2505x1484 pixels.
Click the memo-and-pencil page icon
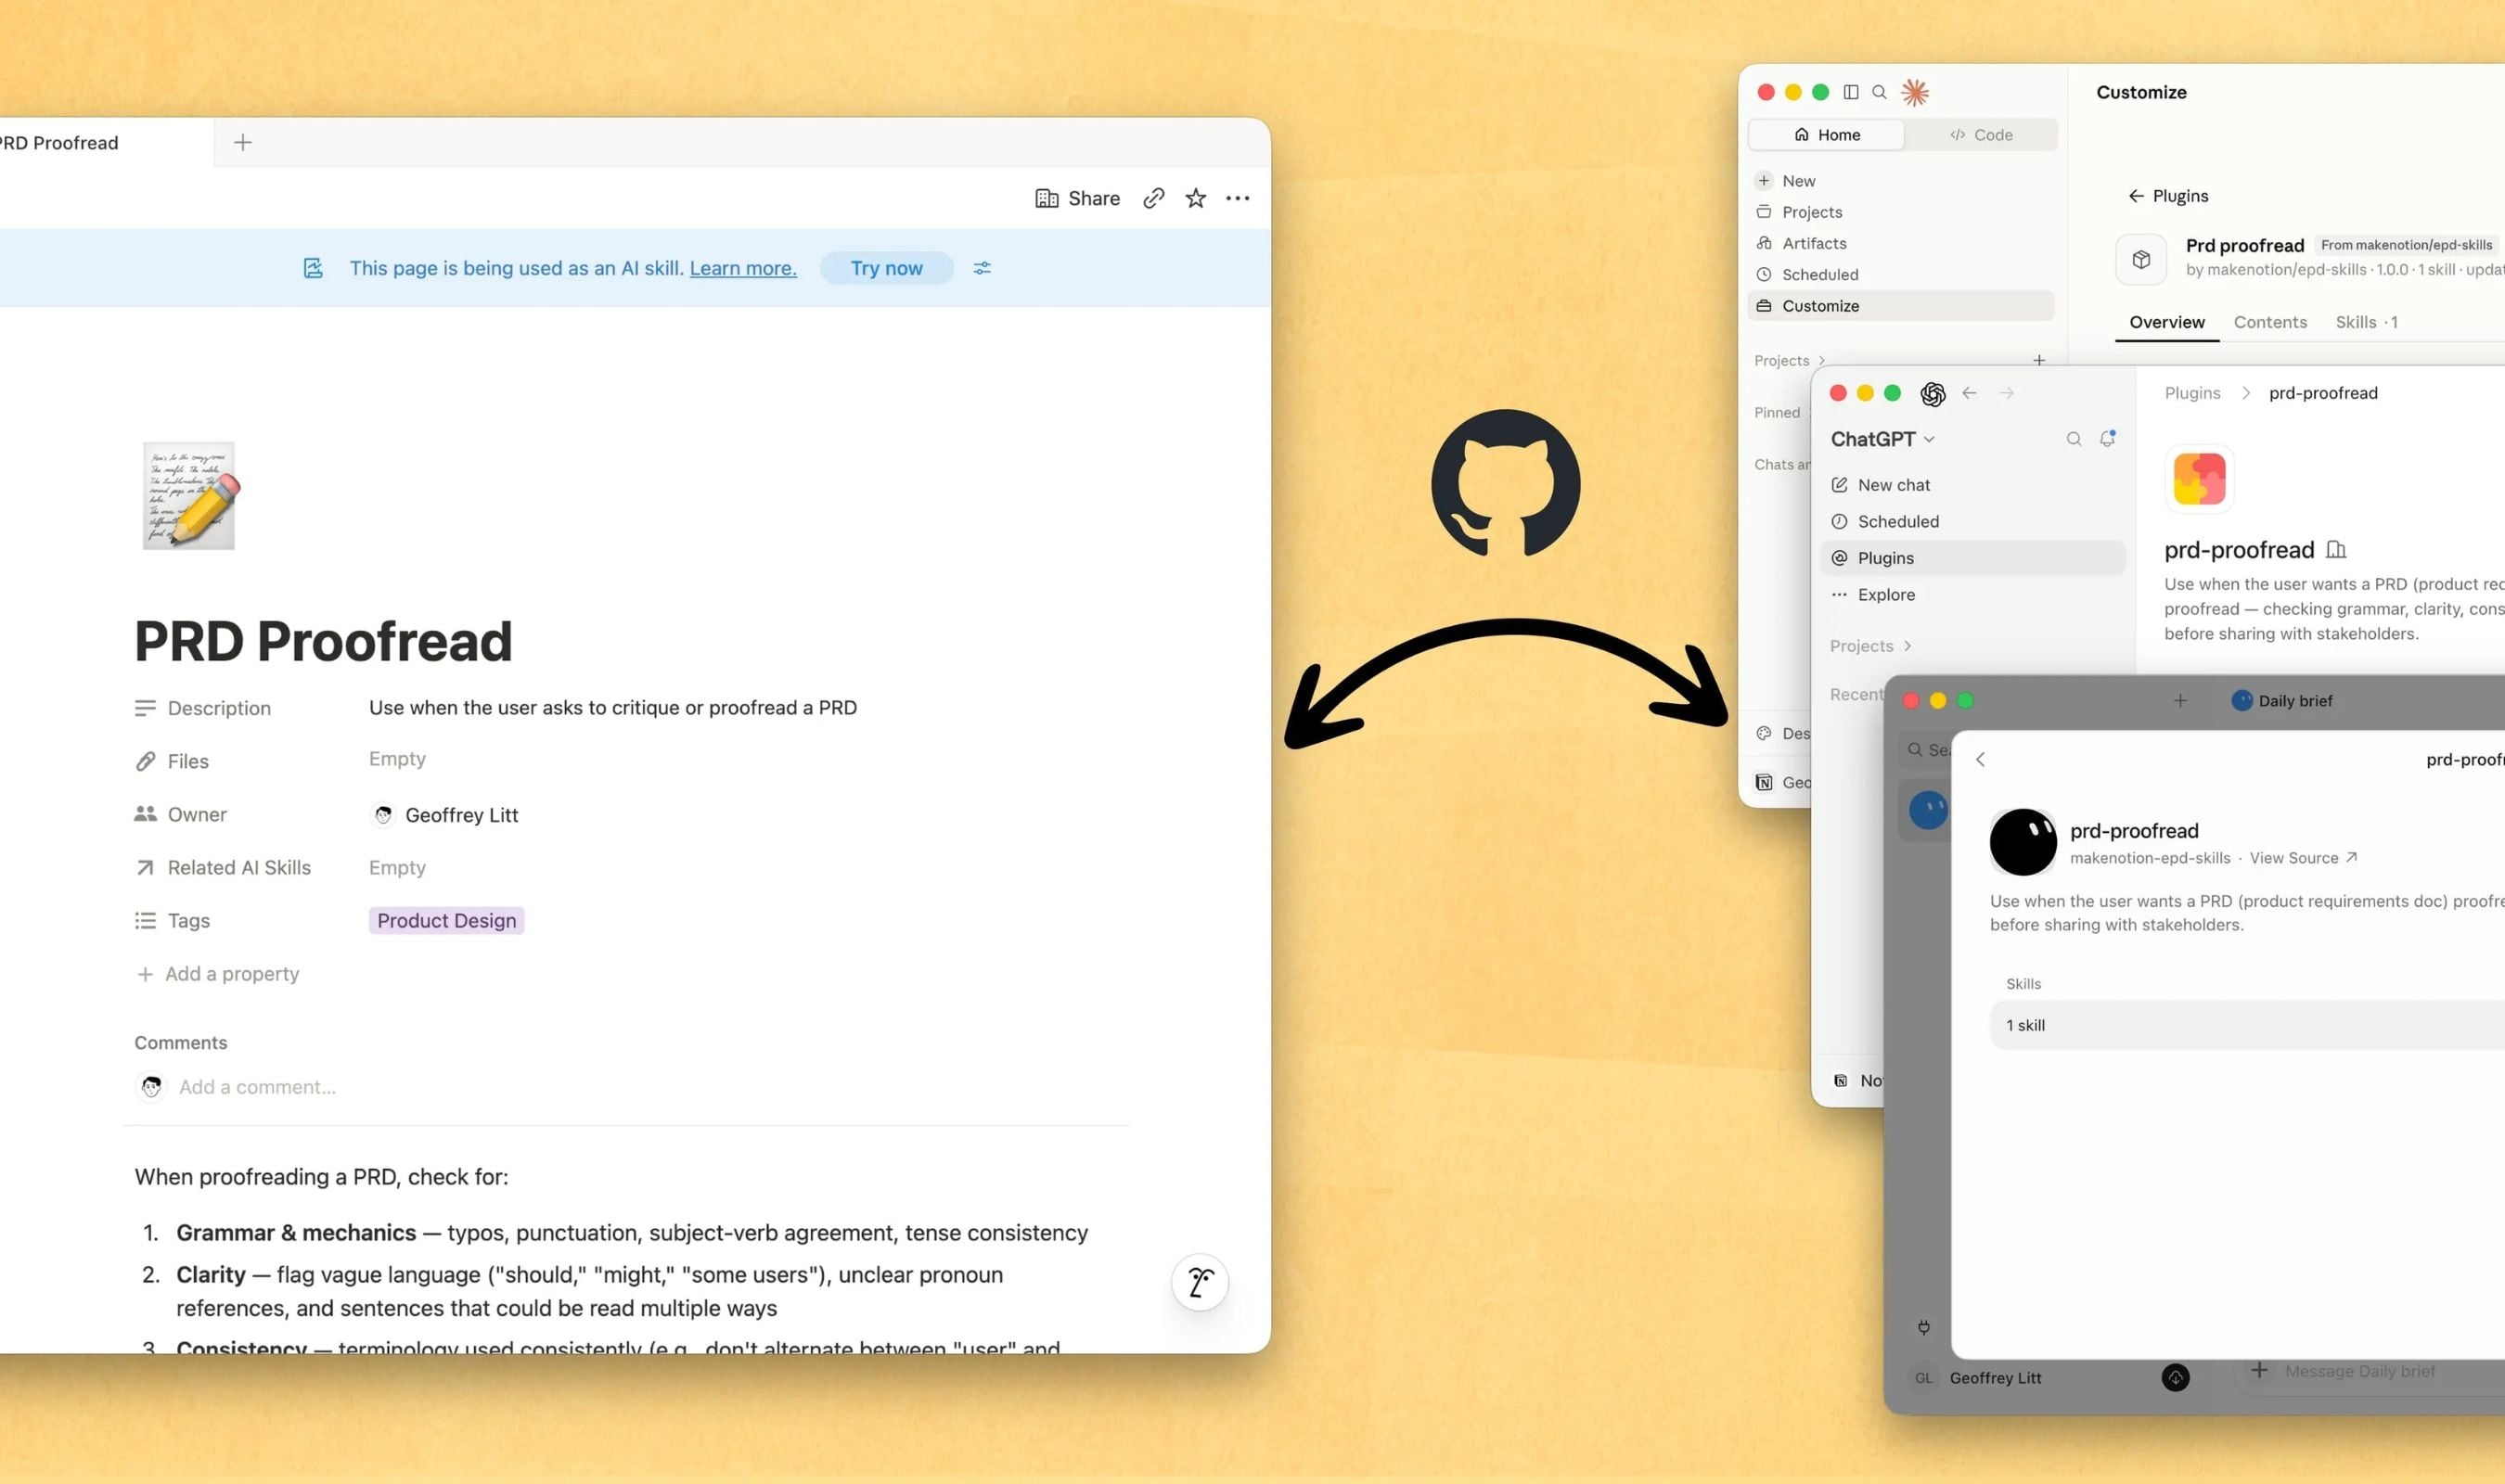[x=190, y=495]
